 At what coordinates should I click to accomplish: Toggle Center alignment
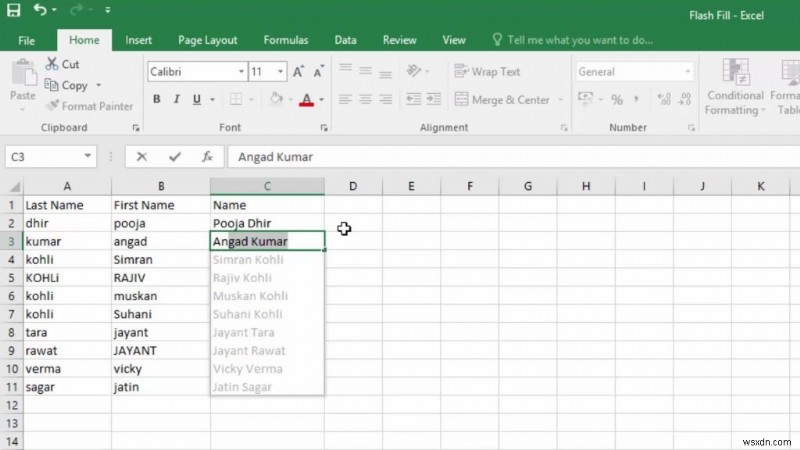pos(365,99)
